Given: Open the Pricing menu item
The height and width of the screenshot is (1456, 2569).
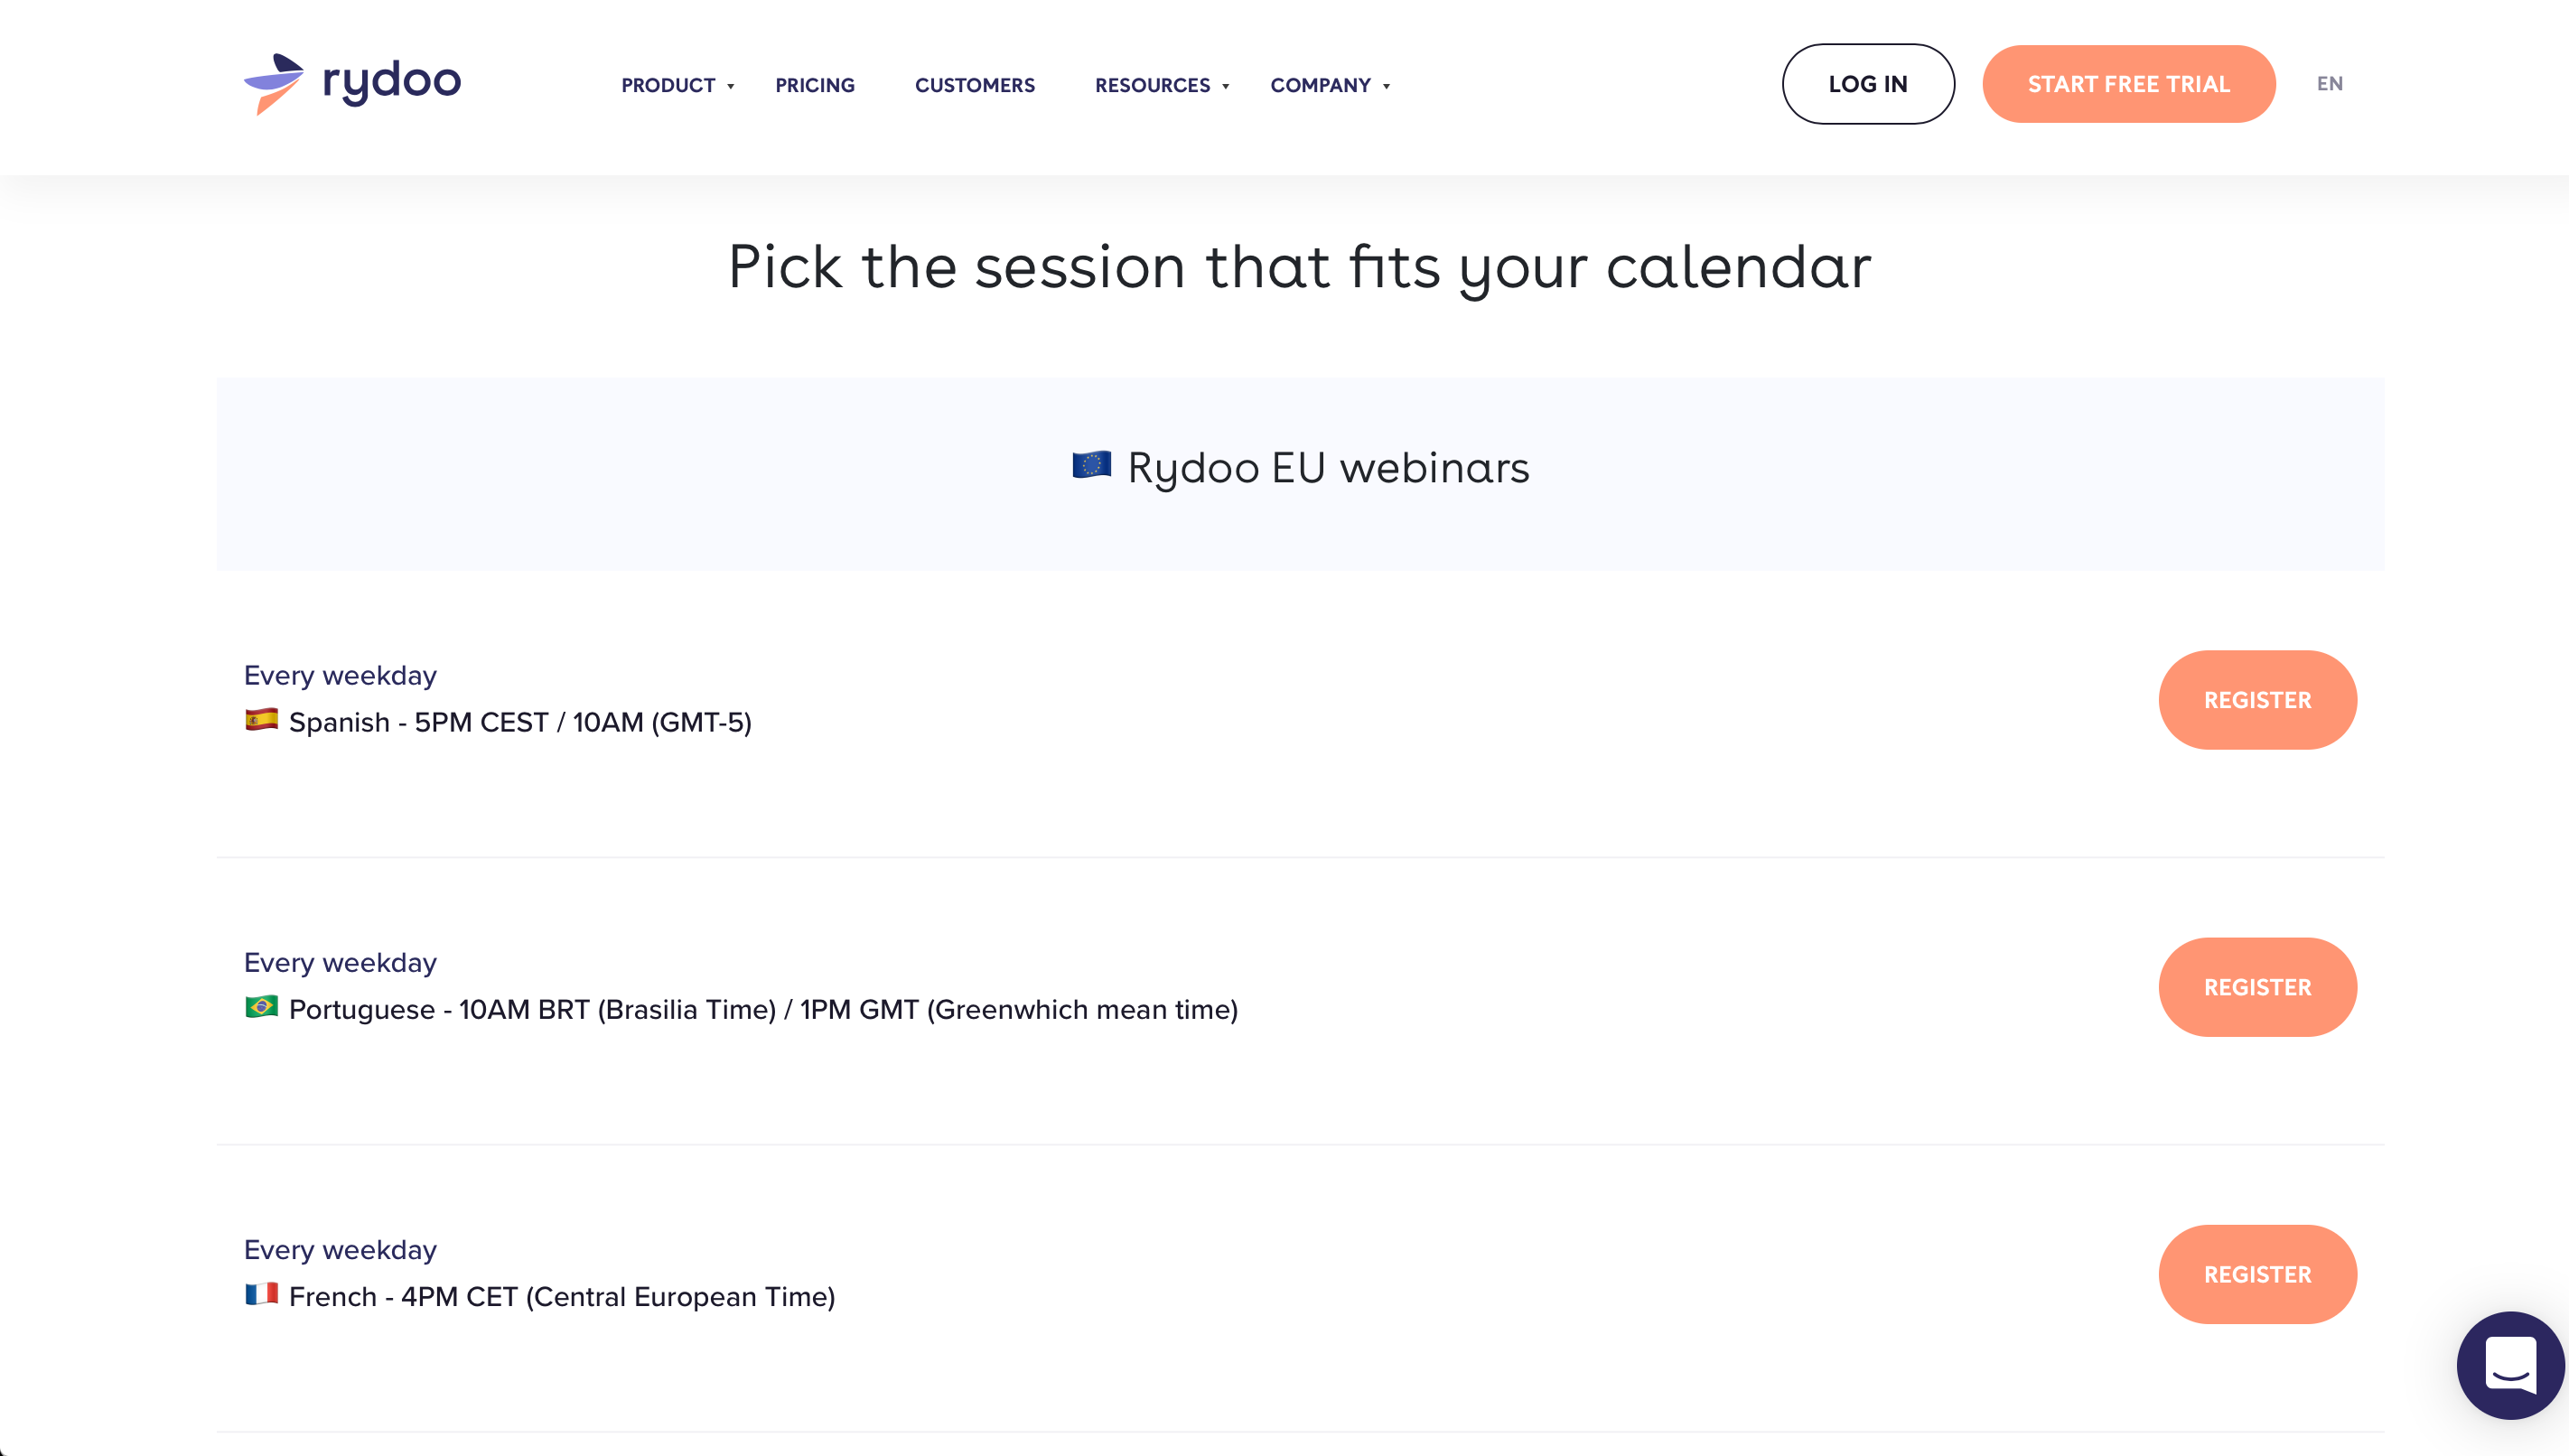Looking at the screenshot, I should pyautogui.click(x=815, y=86).
